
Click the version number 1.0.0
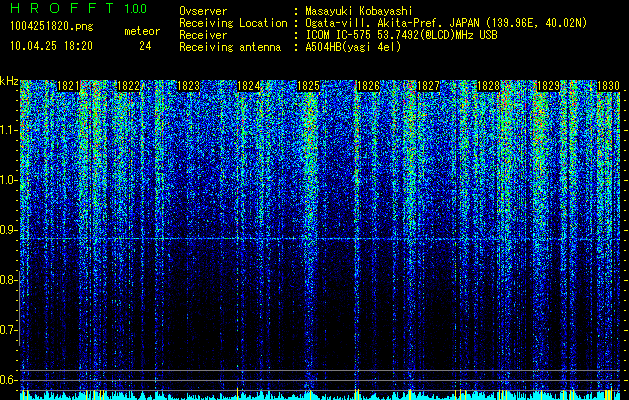pyautogui.click(x=135, y=9)
